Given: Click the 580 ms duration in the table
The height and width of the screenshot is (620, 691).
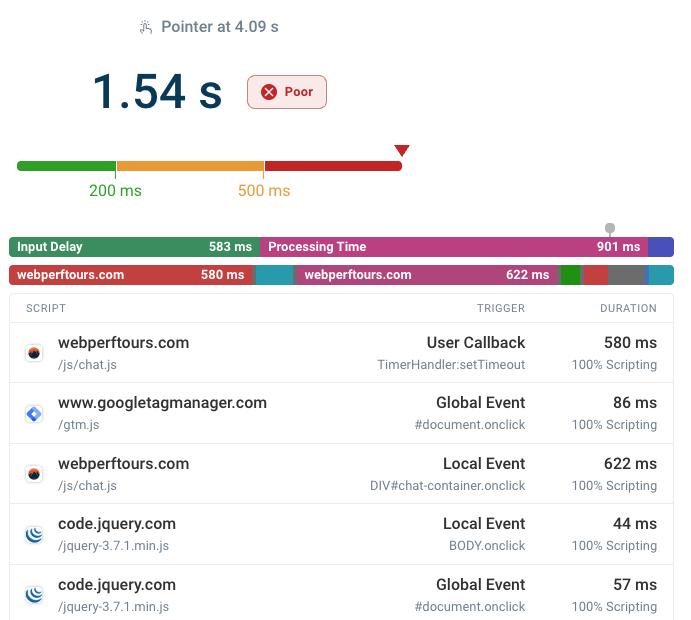Looking at the screenshot, I should coord(630,343).
